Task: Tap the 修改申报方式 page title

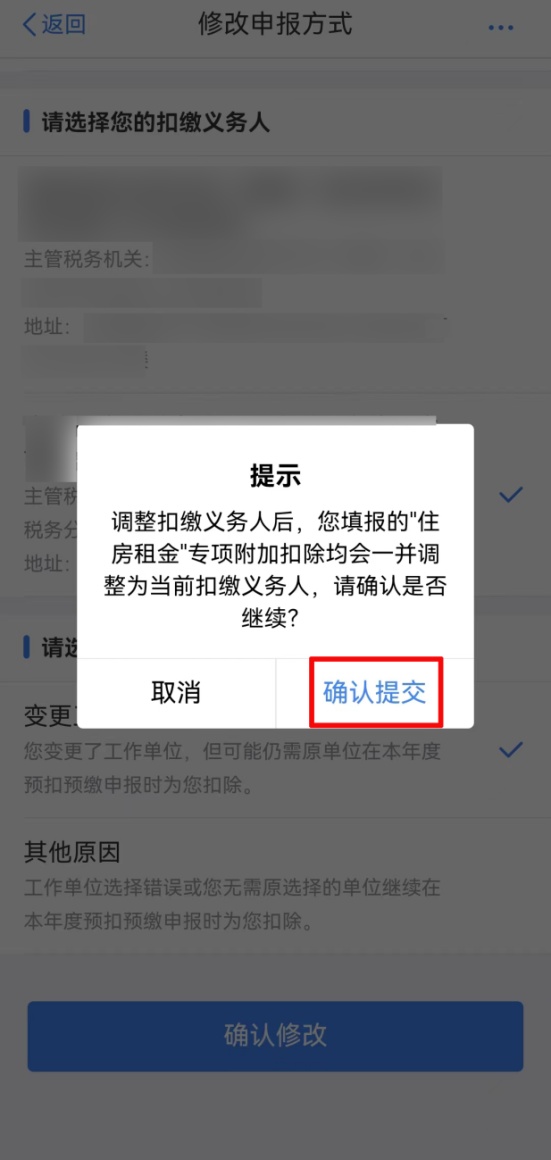Action: pos(275,24)
